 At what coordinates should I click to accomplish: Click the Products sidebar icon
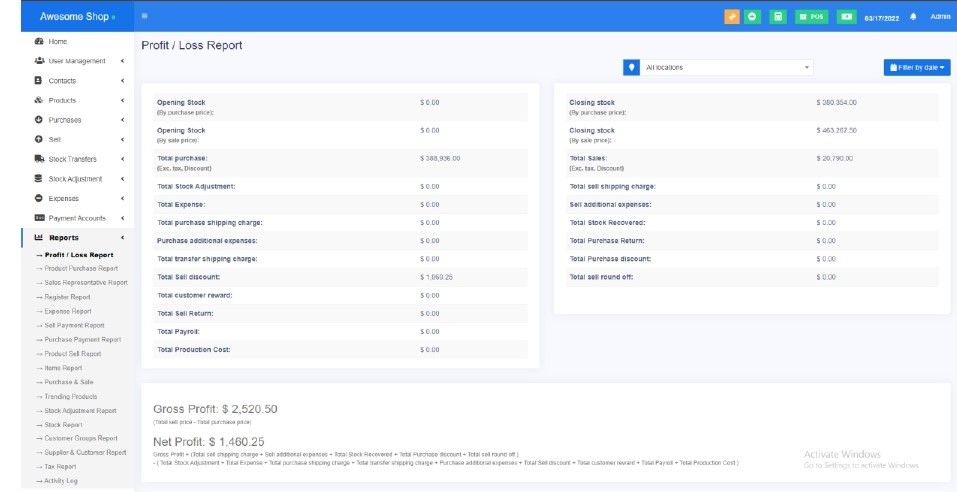(x=39, y=100)
